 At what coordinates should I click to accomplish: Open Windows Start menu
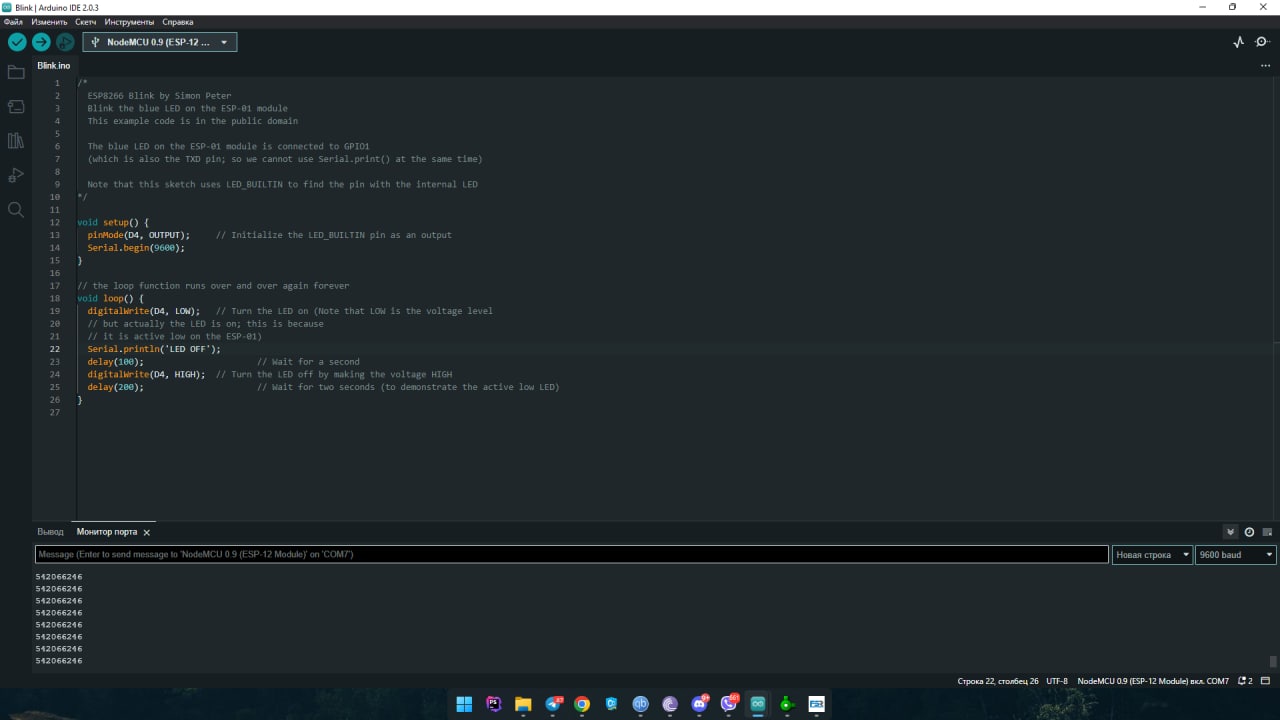coord(464,704)
